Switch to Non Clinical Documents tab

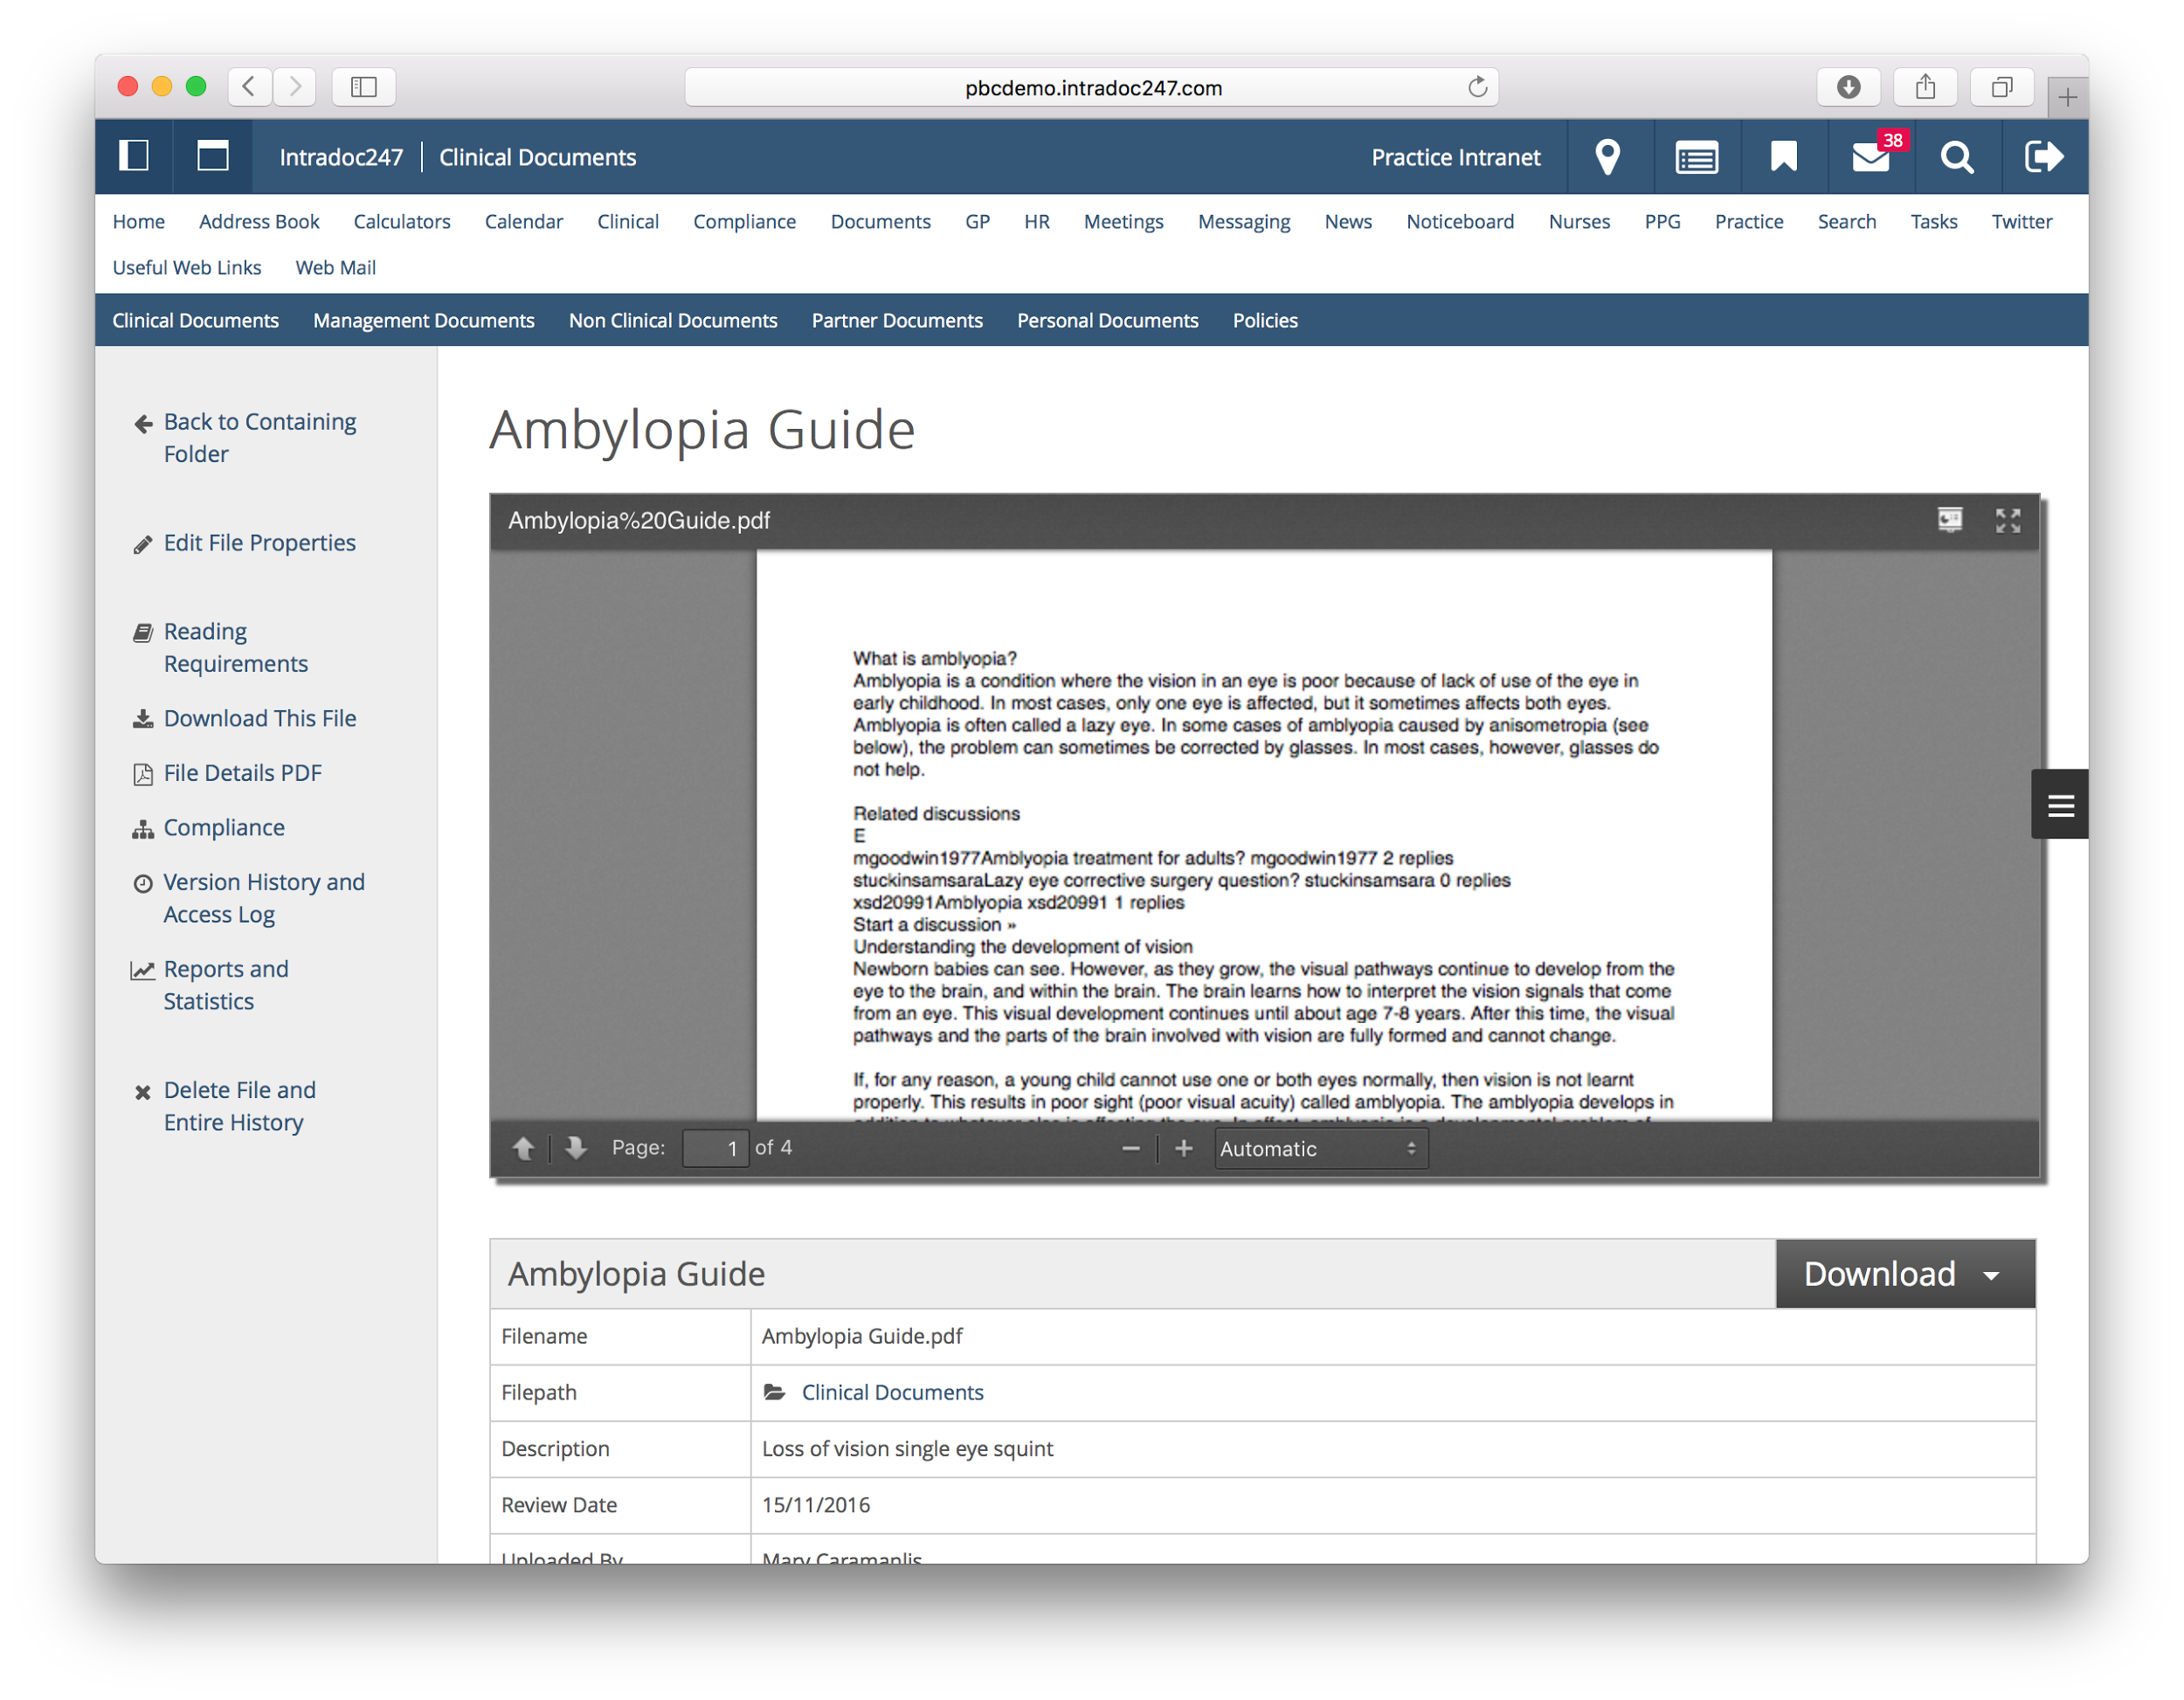click(x=673, y=320)
